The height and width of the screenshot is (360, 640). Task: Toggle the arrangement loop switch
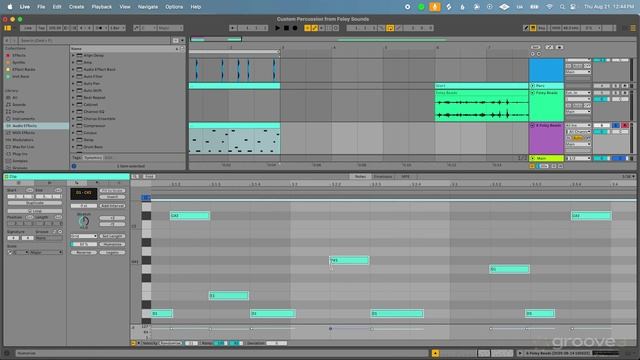[390, 28]
